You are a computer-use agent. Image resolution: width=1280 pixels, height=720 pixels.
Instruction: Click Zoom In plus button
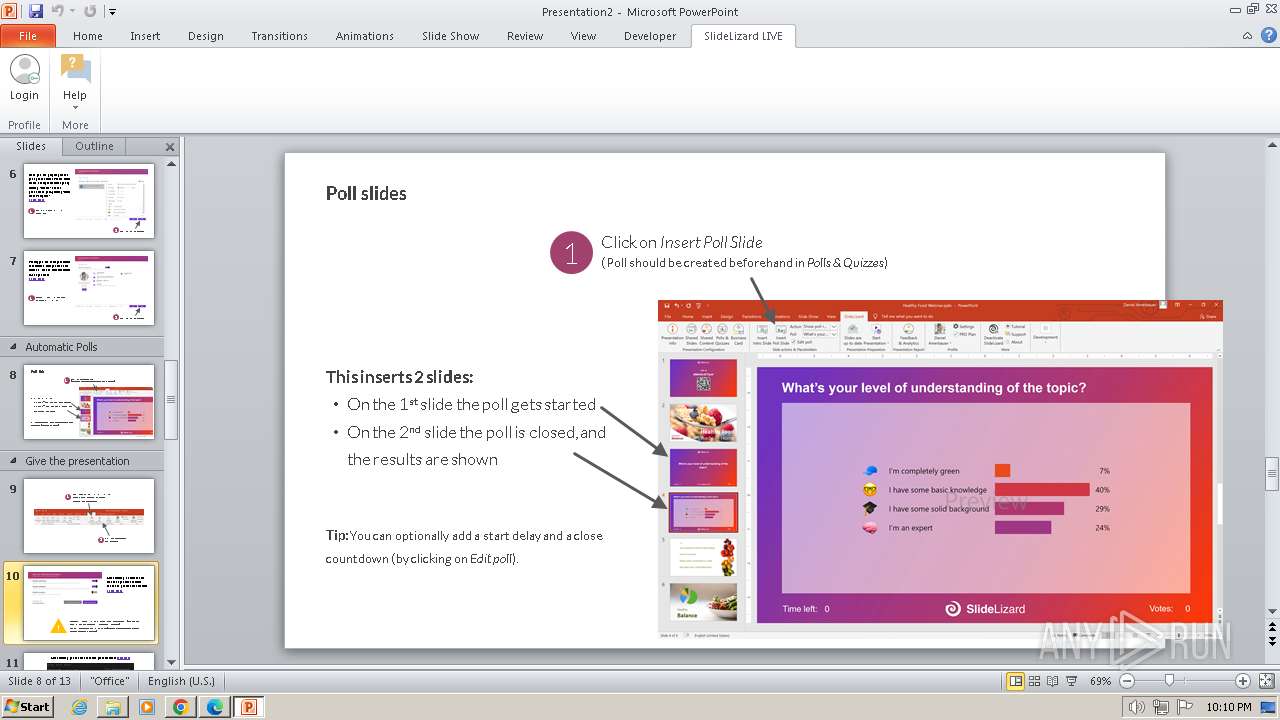tap(1243, 681)
